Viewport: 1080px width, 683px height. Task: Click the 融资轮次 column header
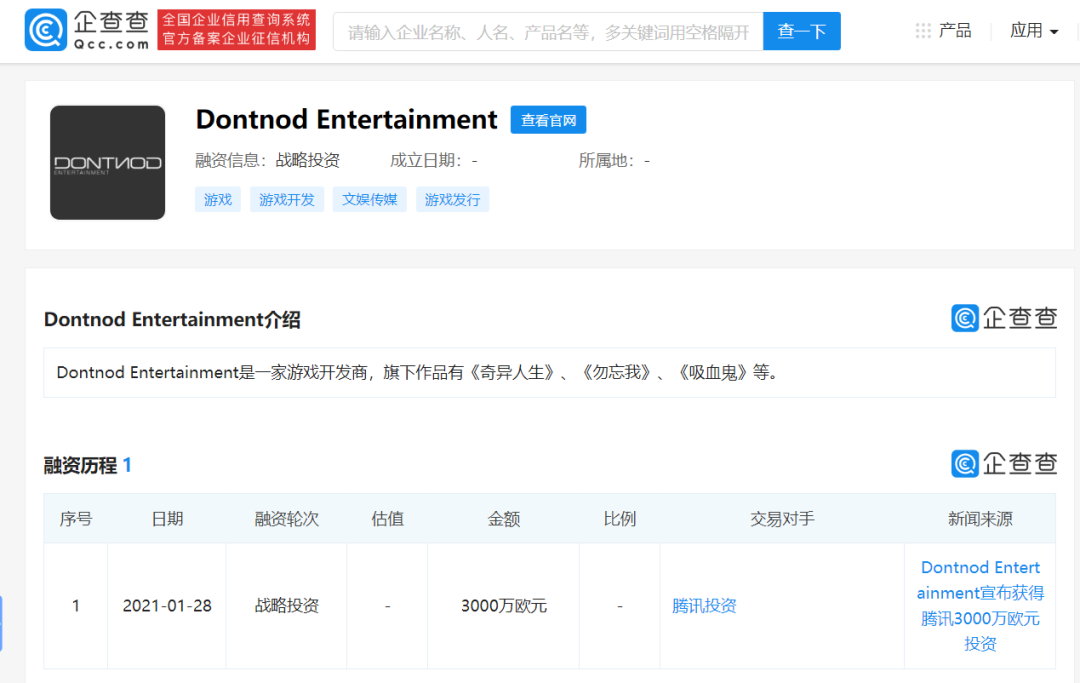[286, 519]
